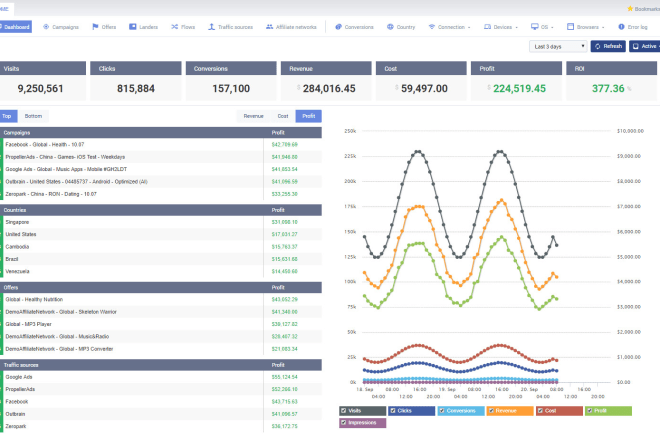The height and width of the screenshot is (440, 660).
Task: Click the Affiliate networks people icon
Action: pos(269,27)
